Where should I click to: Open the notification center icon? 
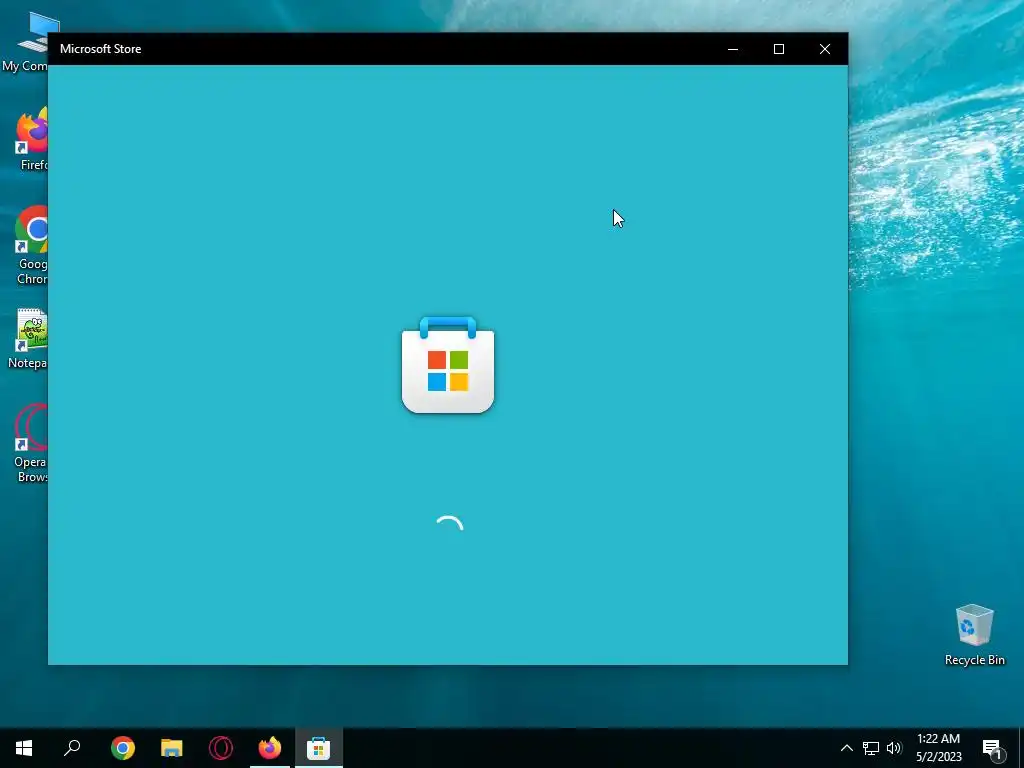tap(992, 749)
